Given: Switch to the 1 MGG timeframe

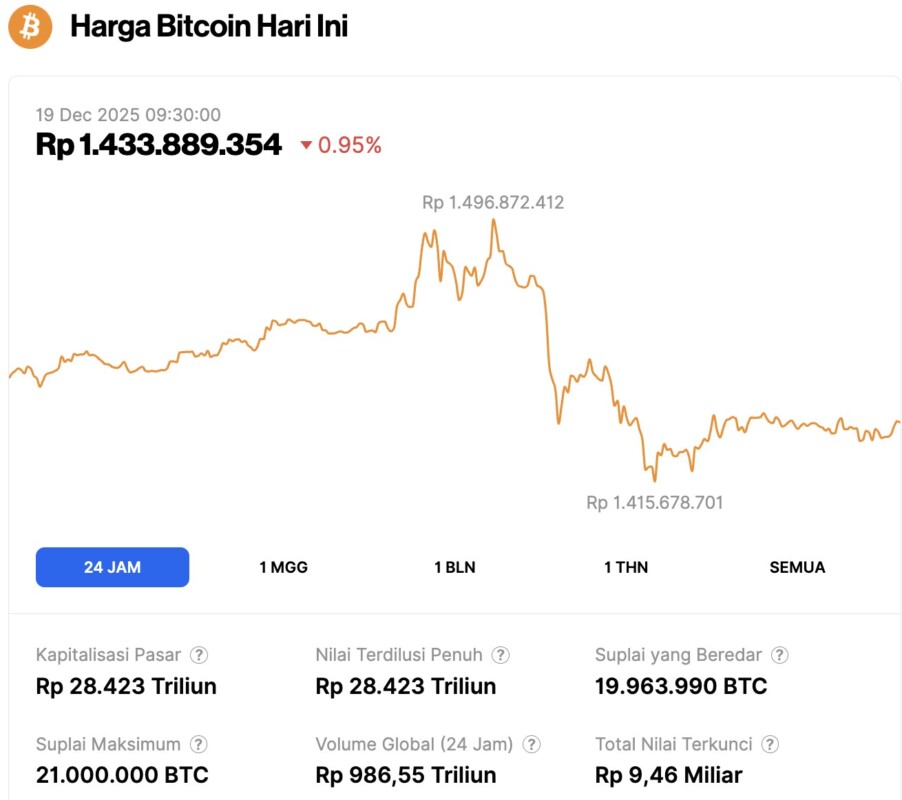Looking at the screenshot, I should click(283, 567).
